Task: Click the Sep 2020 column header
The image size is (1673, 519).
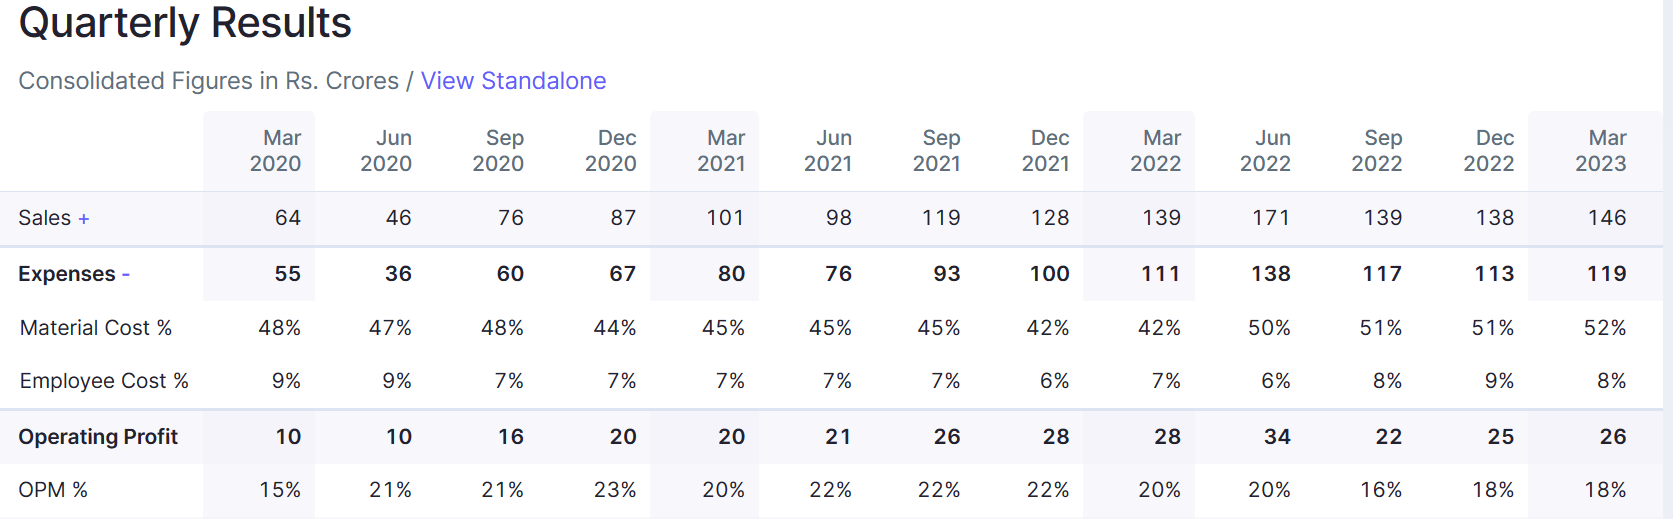Action: coord(498,151)
